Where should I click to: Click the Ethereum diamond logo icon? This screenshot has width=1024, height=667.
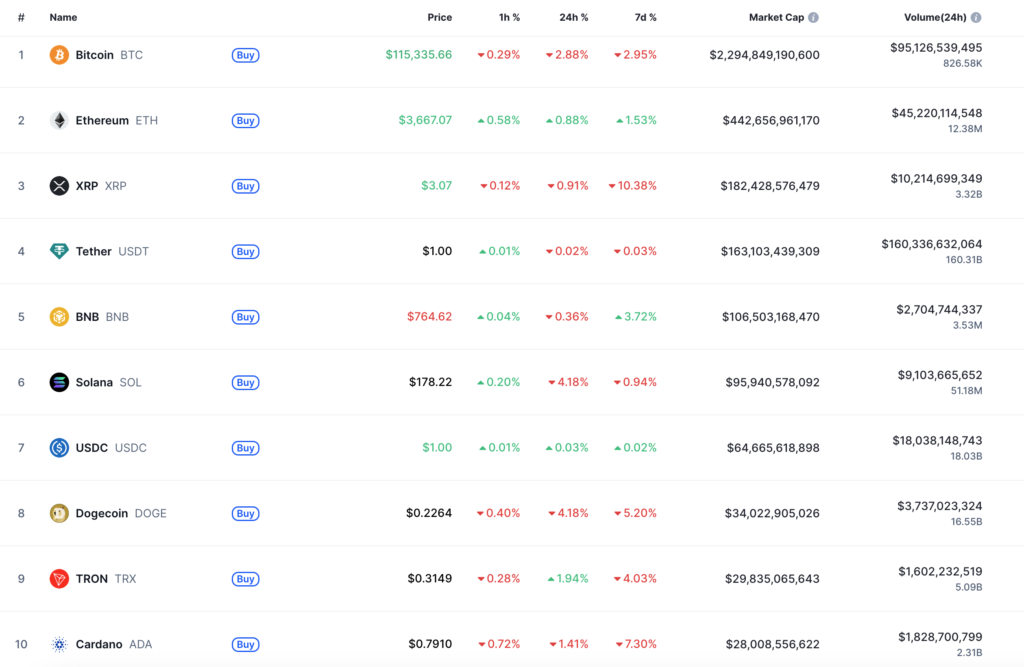(59, 120)
